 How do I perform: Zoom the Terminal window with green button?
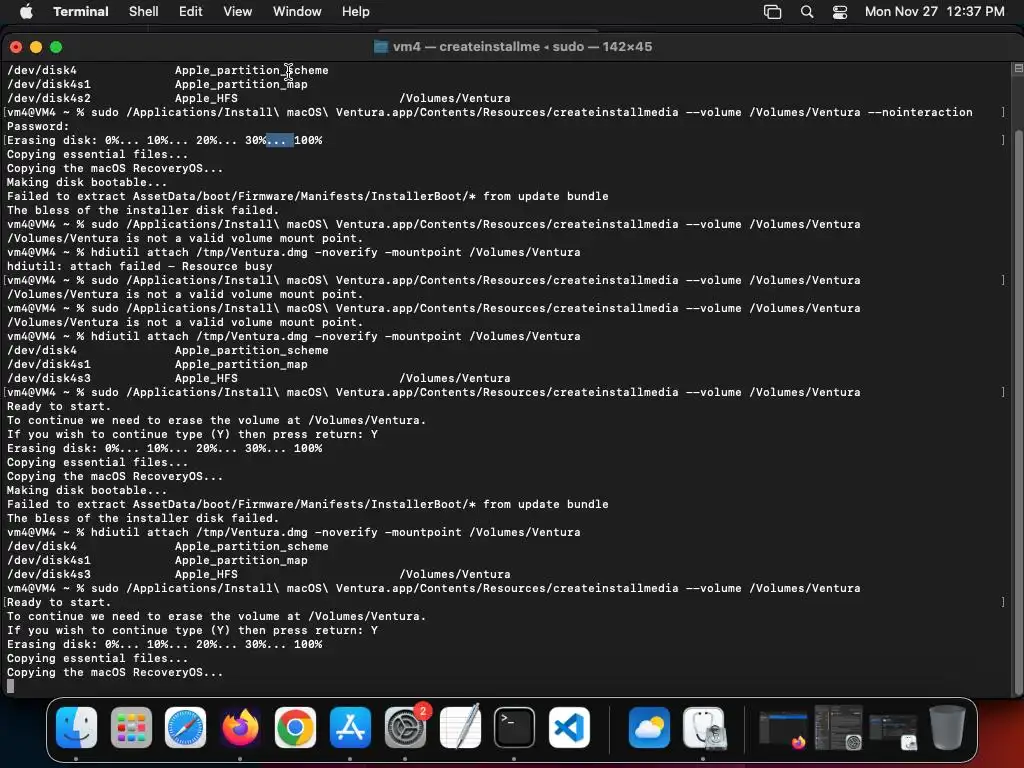coord(56,47)
